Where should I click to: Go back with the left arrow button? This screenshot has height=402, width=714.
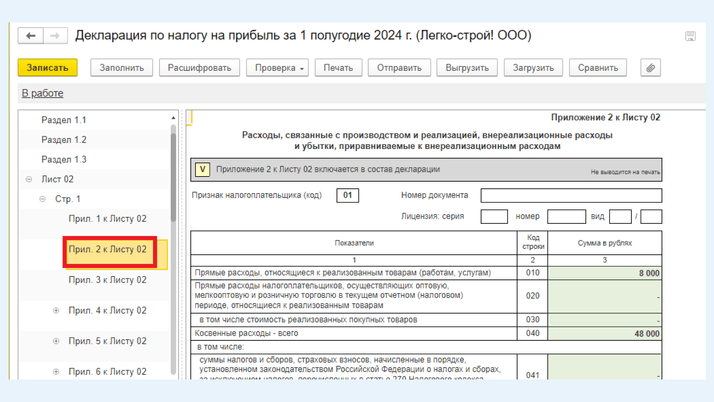click(x=31, y=36)
